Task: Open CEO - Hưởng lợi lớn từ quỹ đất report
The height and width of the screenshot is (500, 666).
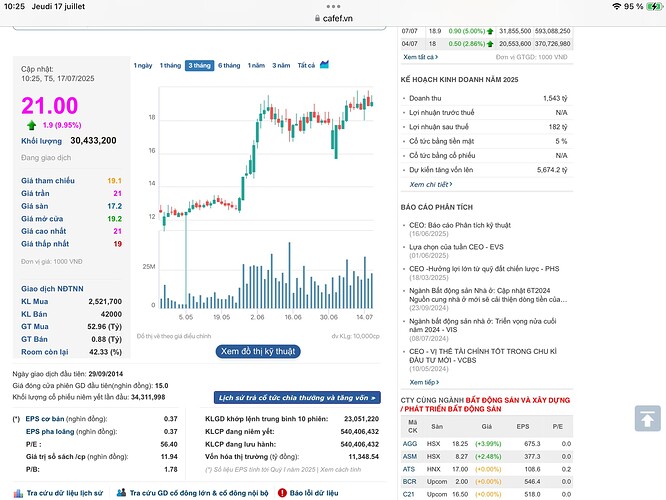Action: [484, 268]
